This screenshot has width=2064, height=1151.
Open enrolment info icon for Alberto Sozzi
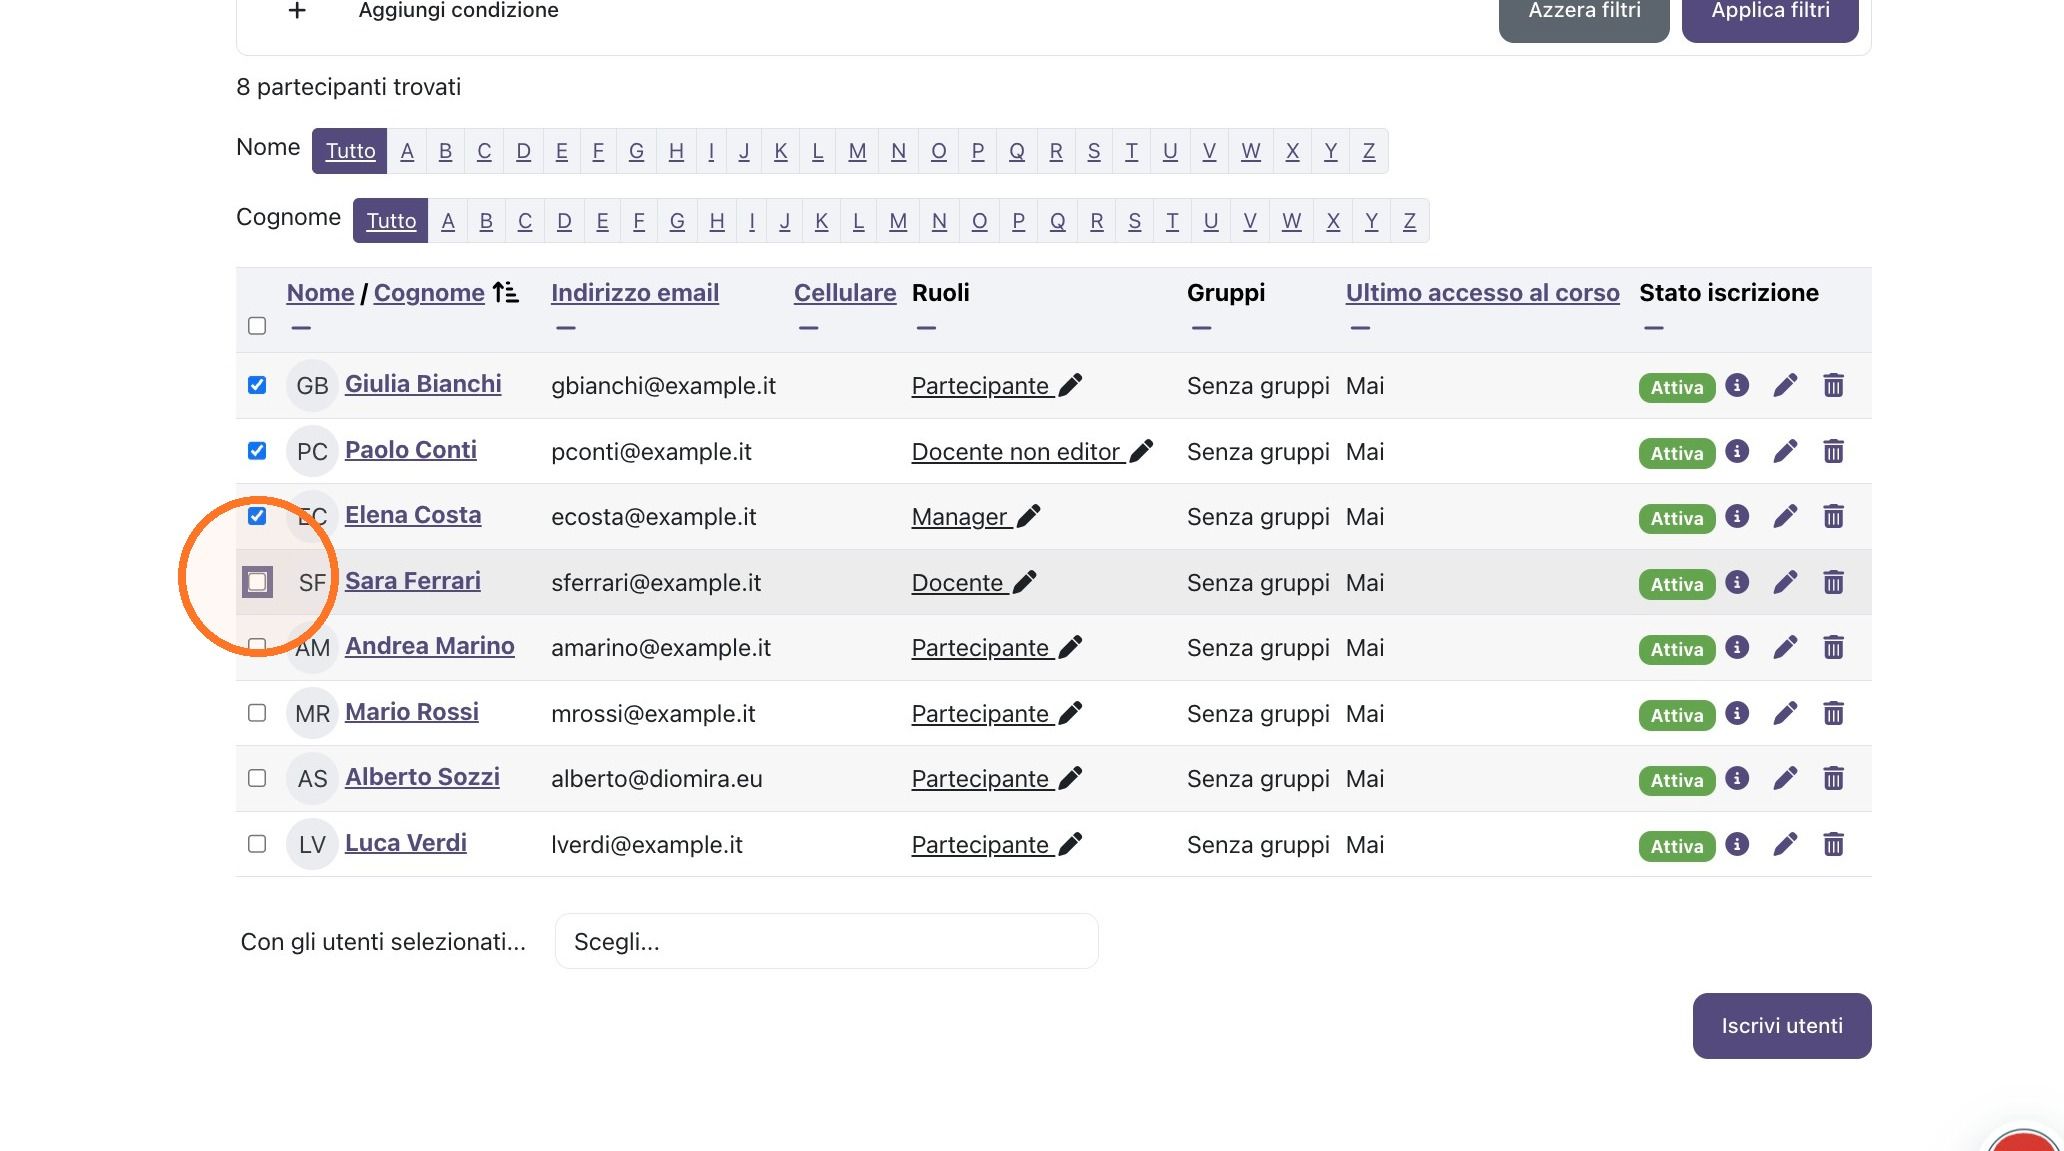(1737, 778)
